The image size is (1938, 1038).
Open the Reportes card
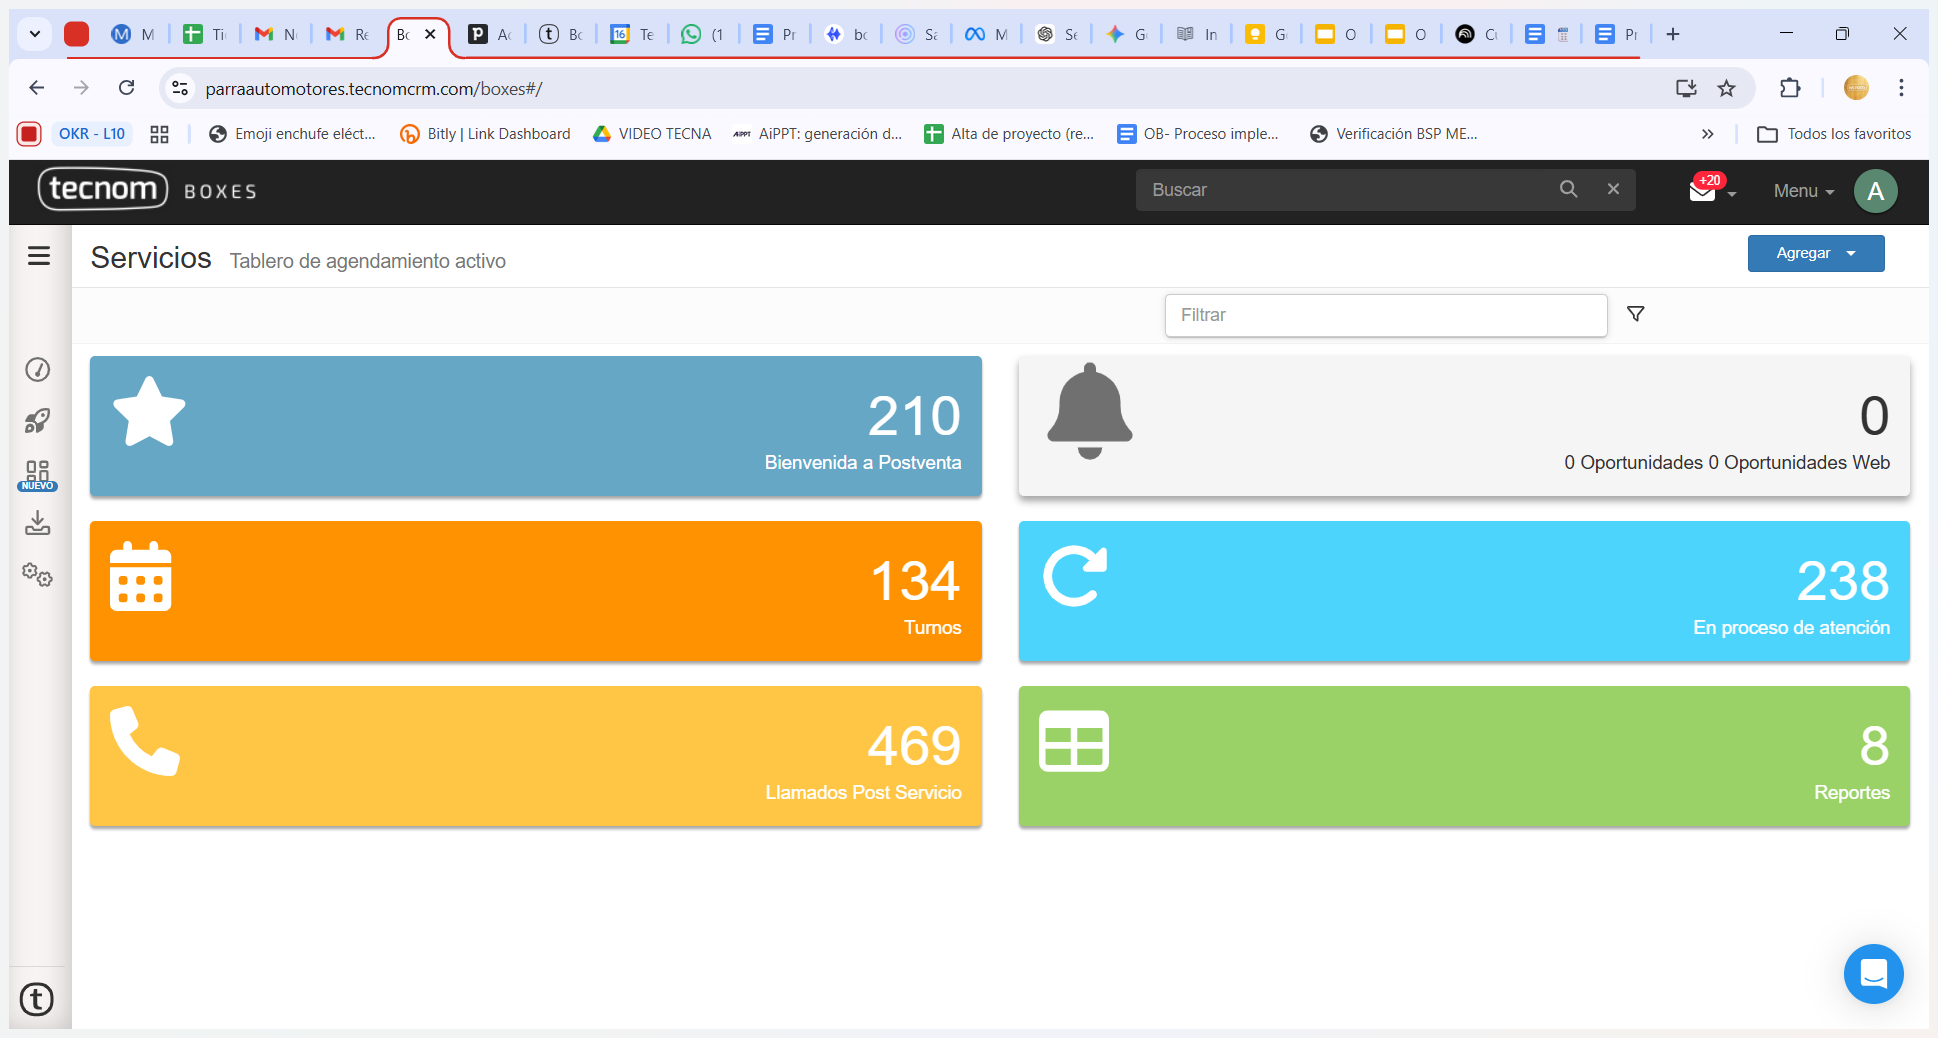[1463, 756]
